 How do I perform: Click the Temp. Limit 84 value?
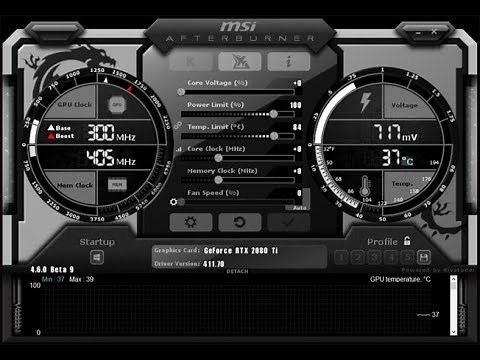pos(297,127)
